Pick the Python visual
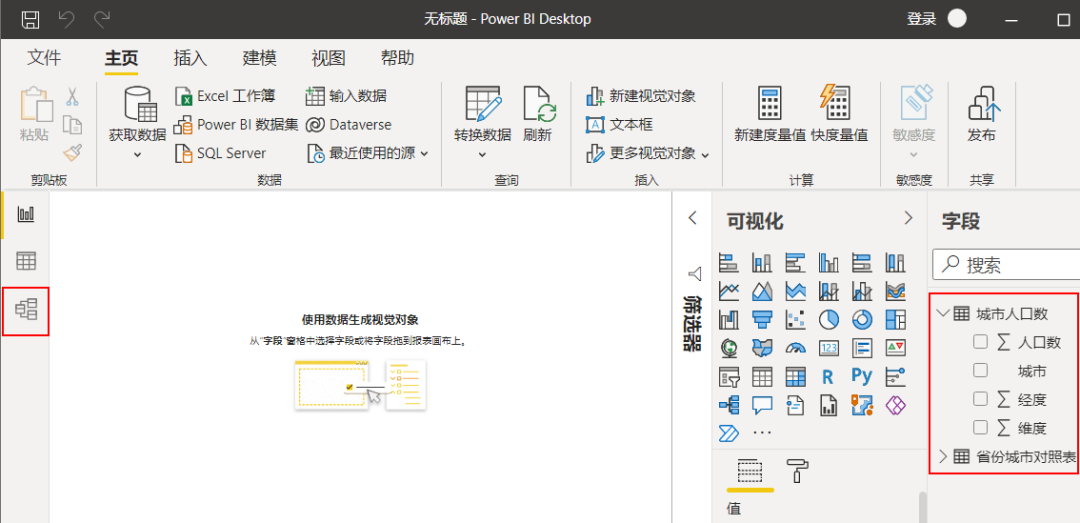1080x523 pixels. (x=862, y=376)
